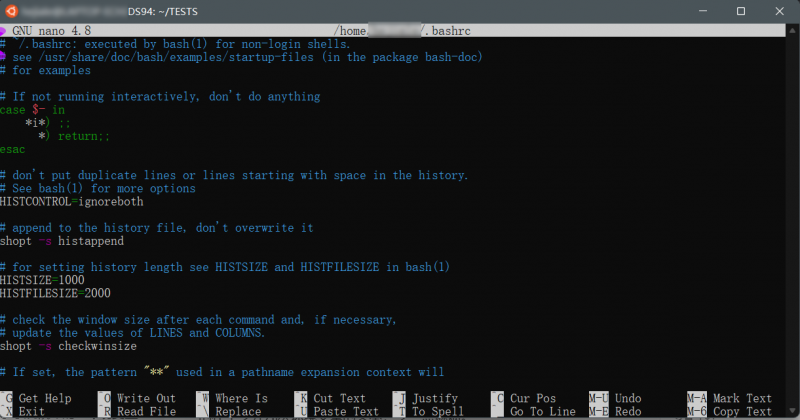
Task: Click the Replace shortcut label
Action: 238,411
